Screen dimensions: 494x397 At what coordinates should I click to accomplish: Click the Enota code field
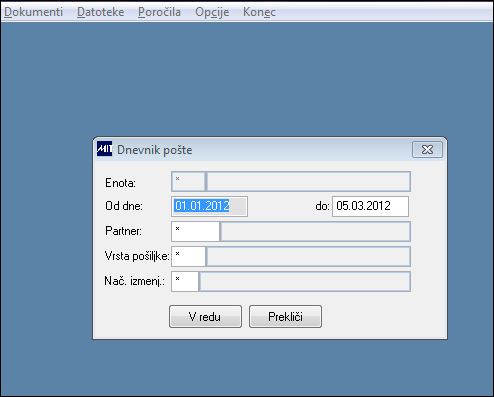pyautogui.click(x=188, y=182)
